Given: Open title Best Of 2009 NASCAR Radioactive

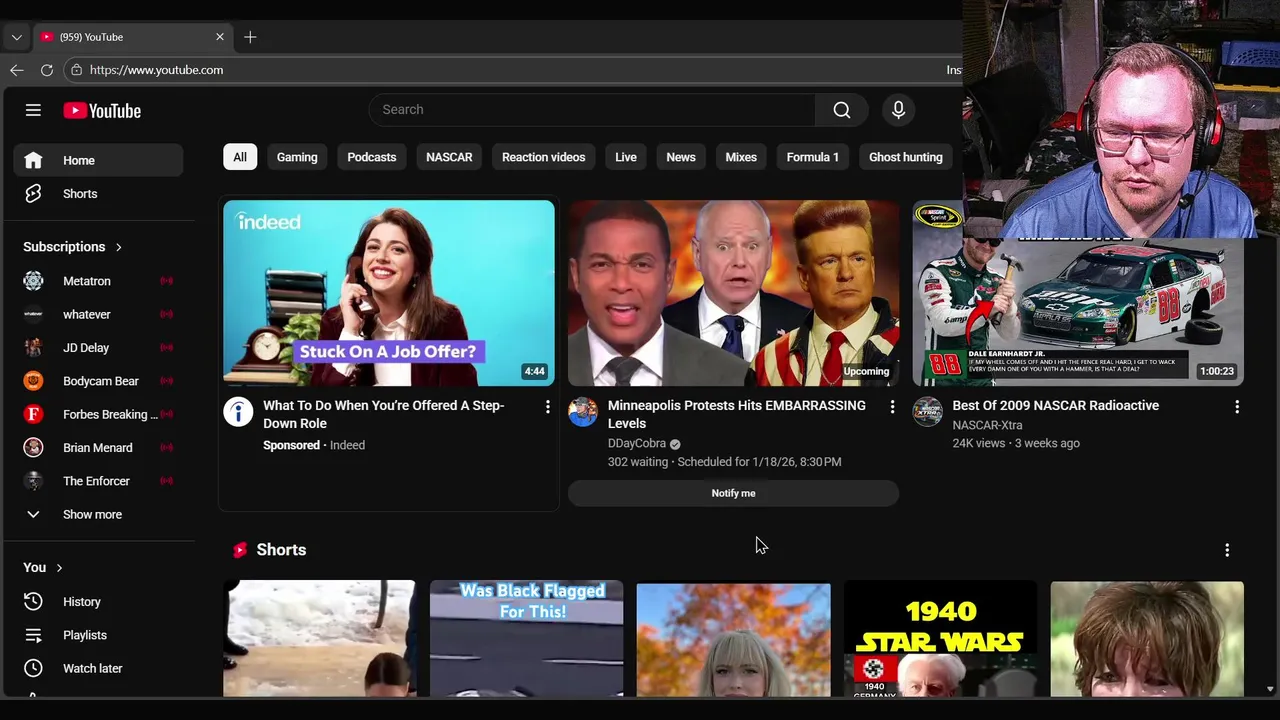Looking at the screenshot, I should (x=1056, y=406).
